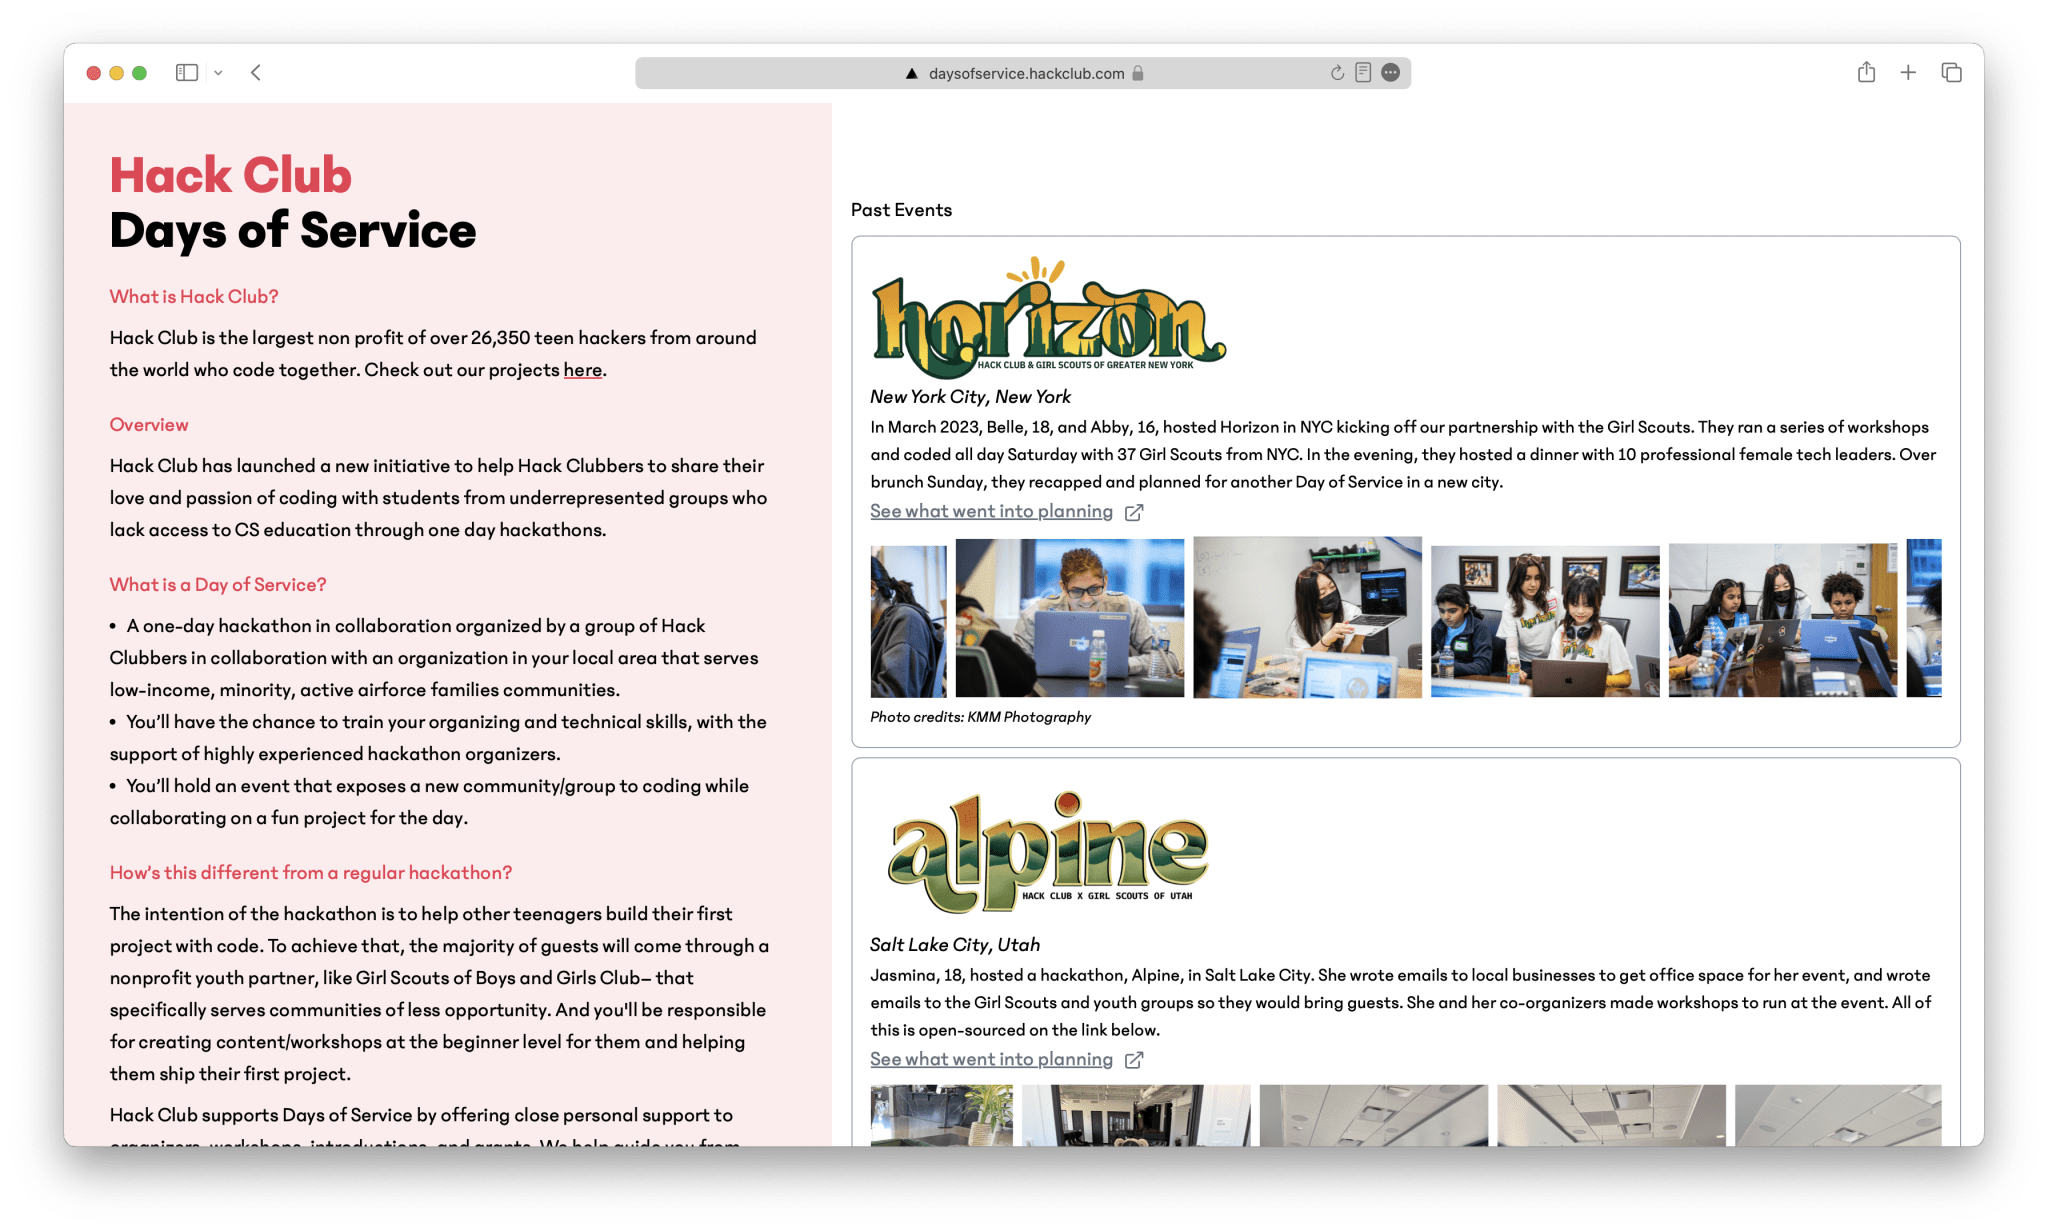Viewport: 2048px width, 1231px height.
Task: Click 'How's this different from a regular hackathon?' heading
Action: (311, 873)
